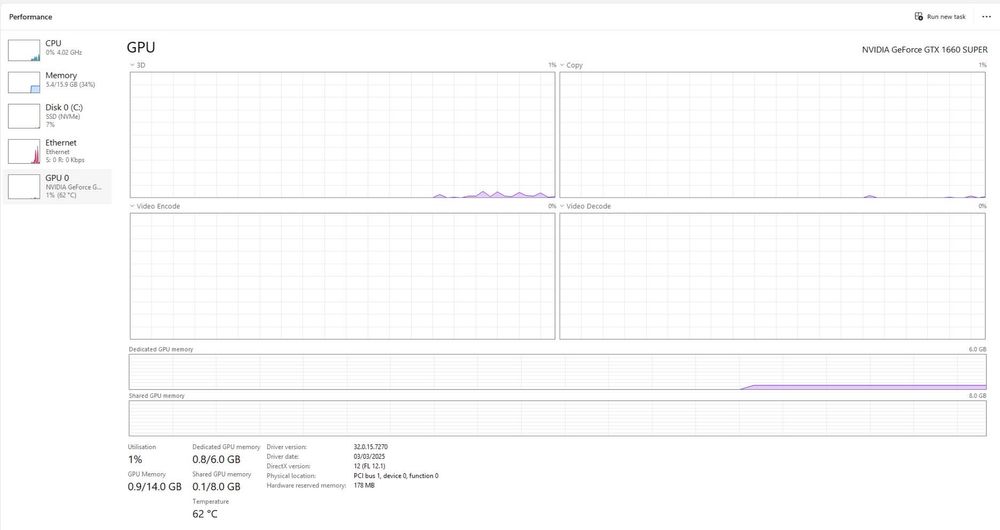Click the PCI bus 1 physical location value
Image resolution: width=1000 pixels, height=530 pixels.
(396, 476)
